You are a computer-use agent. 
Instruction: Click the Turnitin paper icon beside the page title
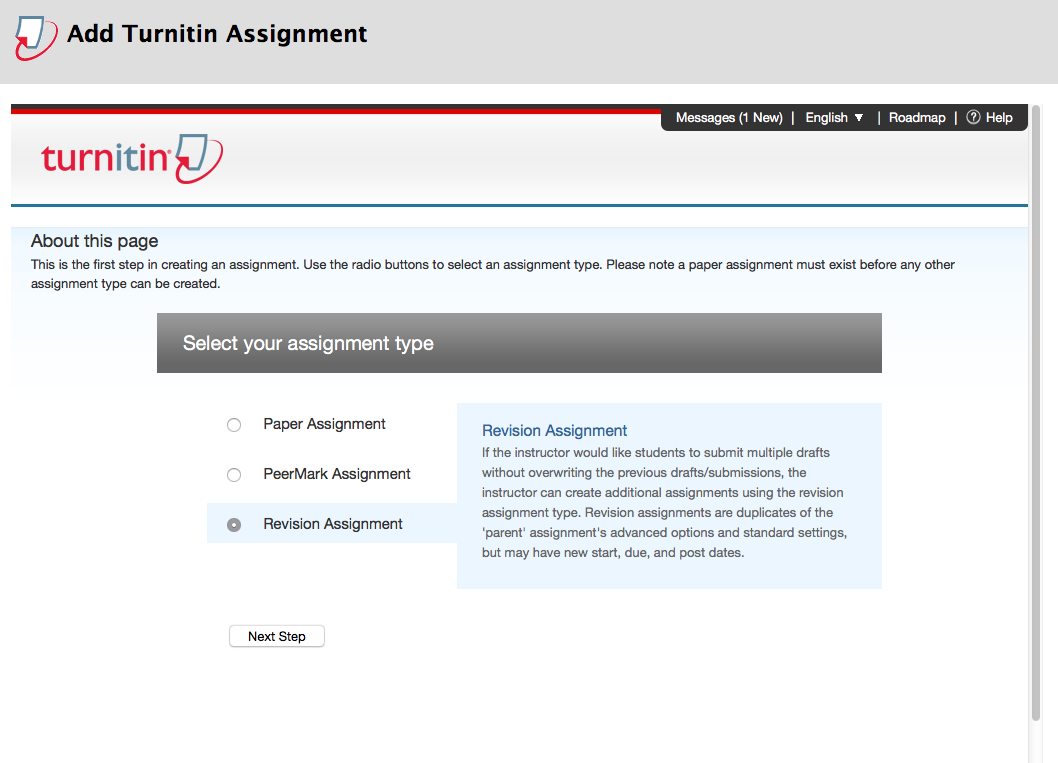(30, 35)
